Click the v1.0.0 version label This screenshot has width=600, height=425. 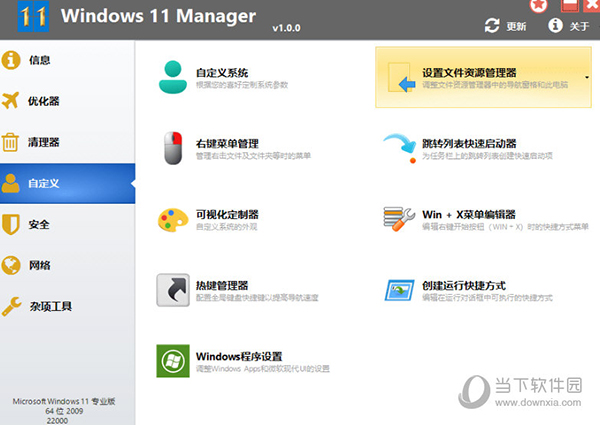coord(286,28)
